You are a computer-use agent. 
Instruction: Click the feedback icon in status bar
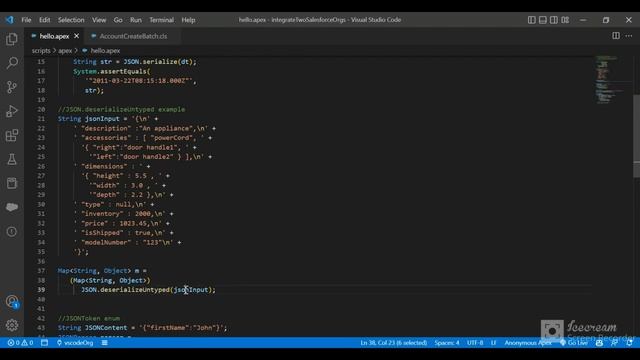point(614,343)
